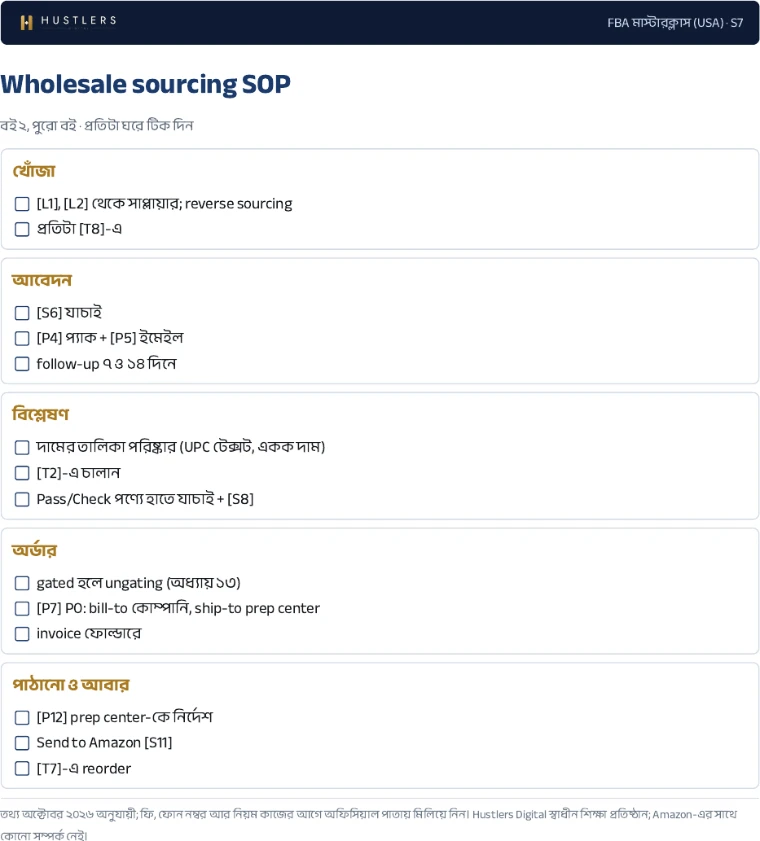The image size is (760, 841).
Task: Check the gated ungating checkbox
Action: click(x=22, y=583)
